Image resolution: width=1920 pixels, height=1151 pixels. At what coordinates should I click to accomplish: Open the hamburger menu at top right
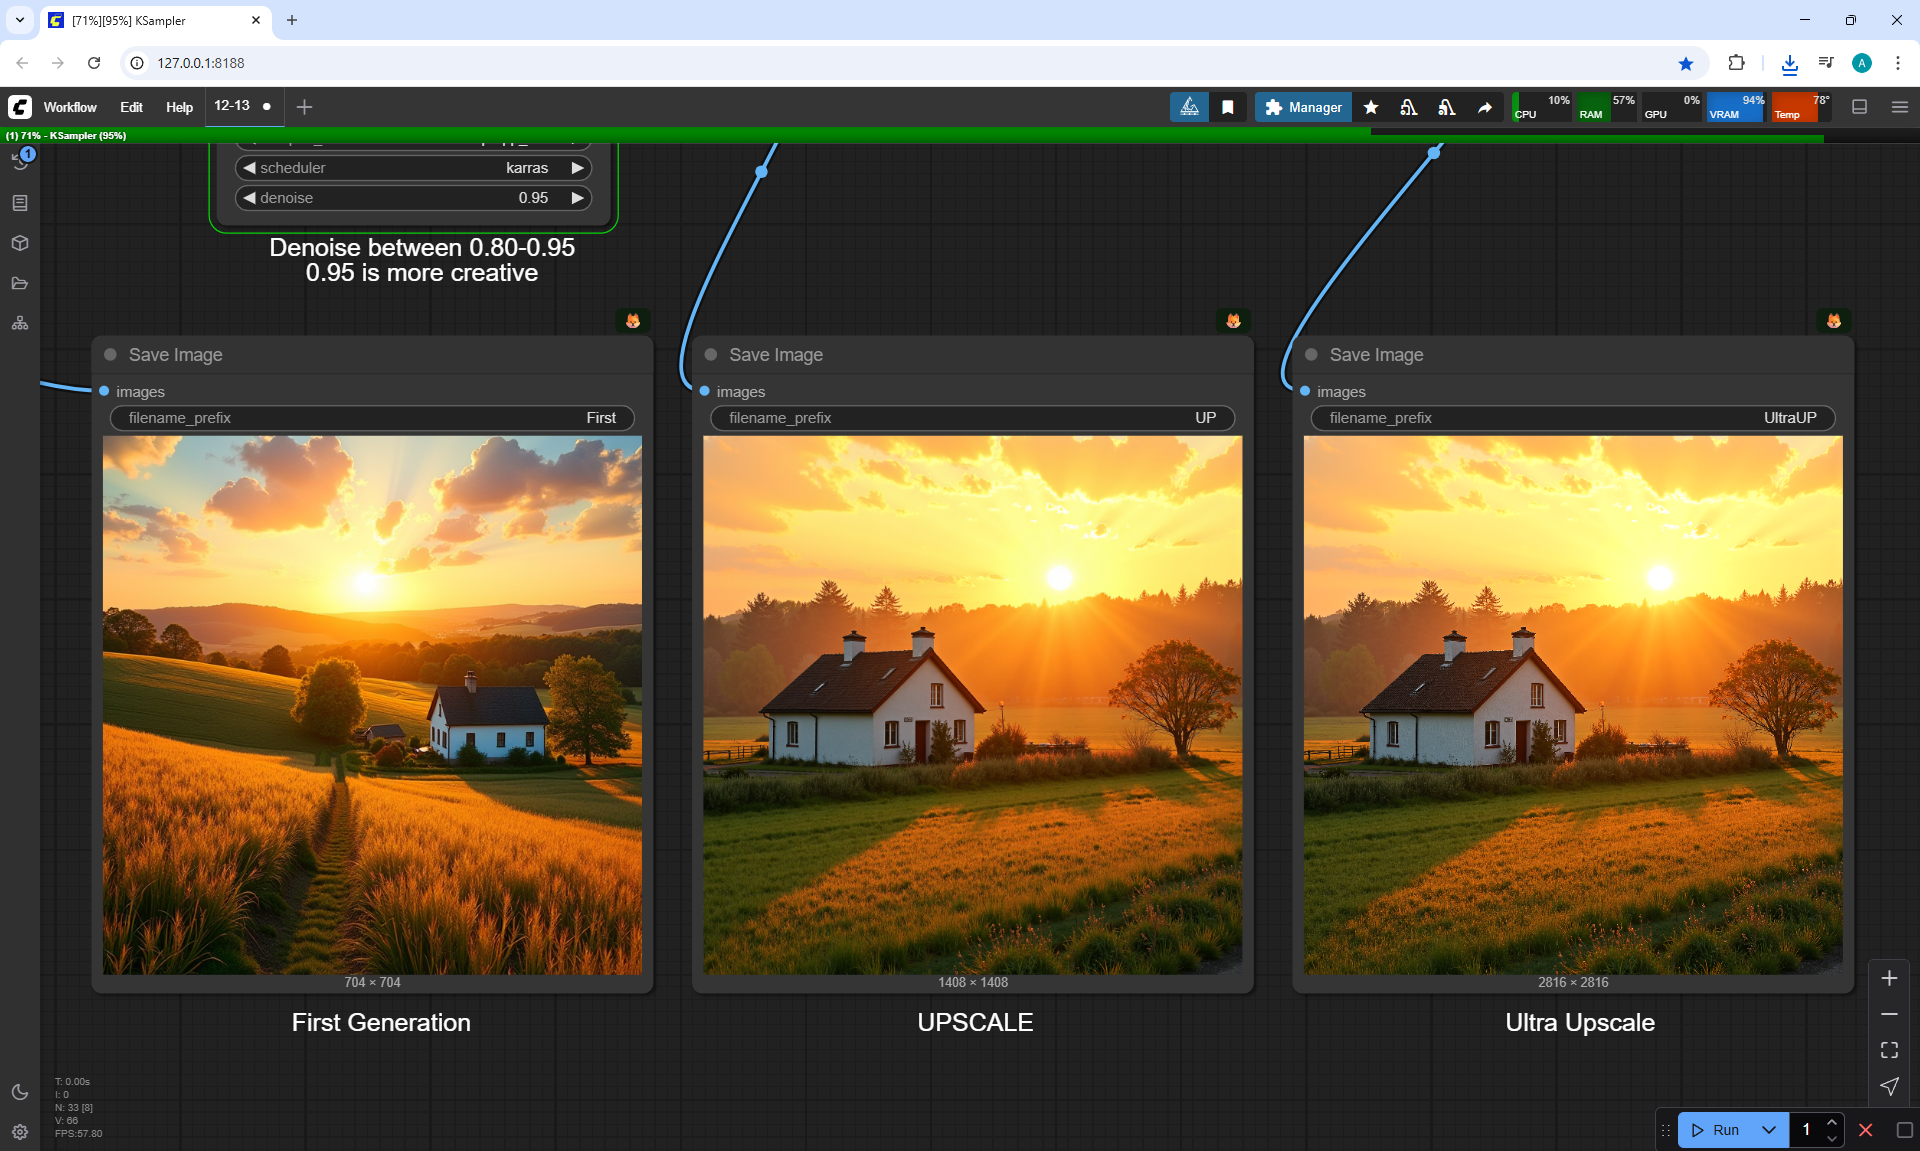click(x=1899, y=107)
